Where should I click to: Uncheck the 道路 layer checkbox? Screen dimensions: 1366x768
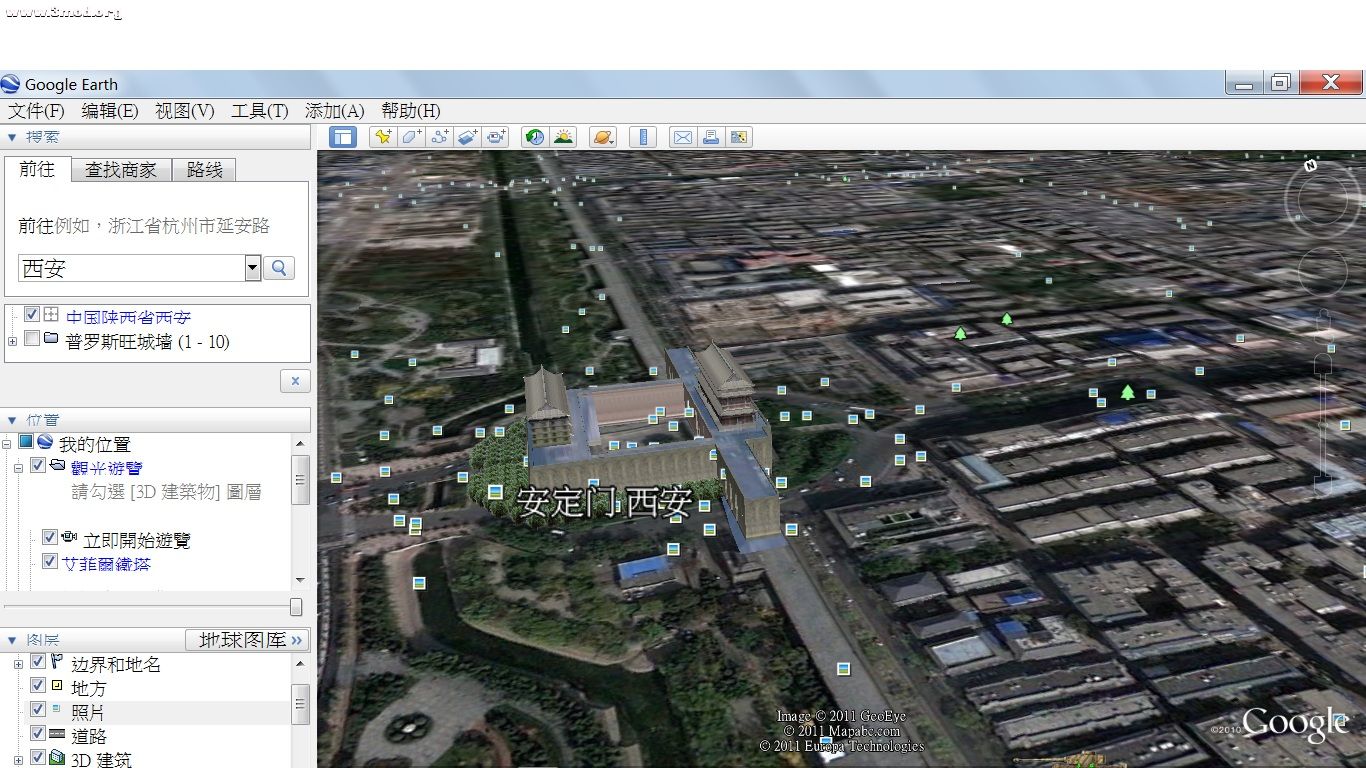pos(38,734)
